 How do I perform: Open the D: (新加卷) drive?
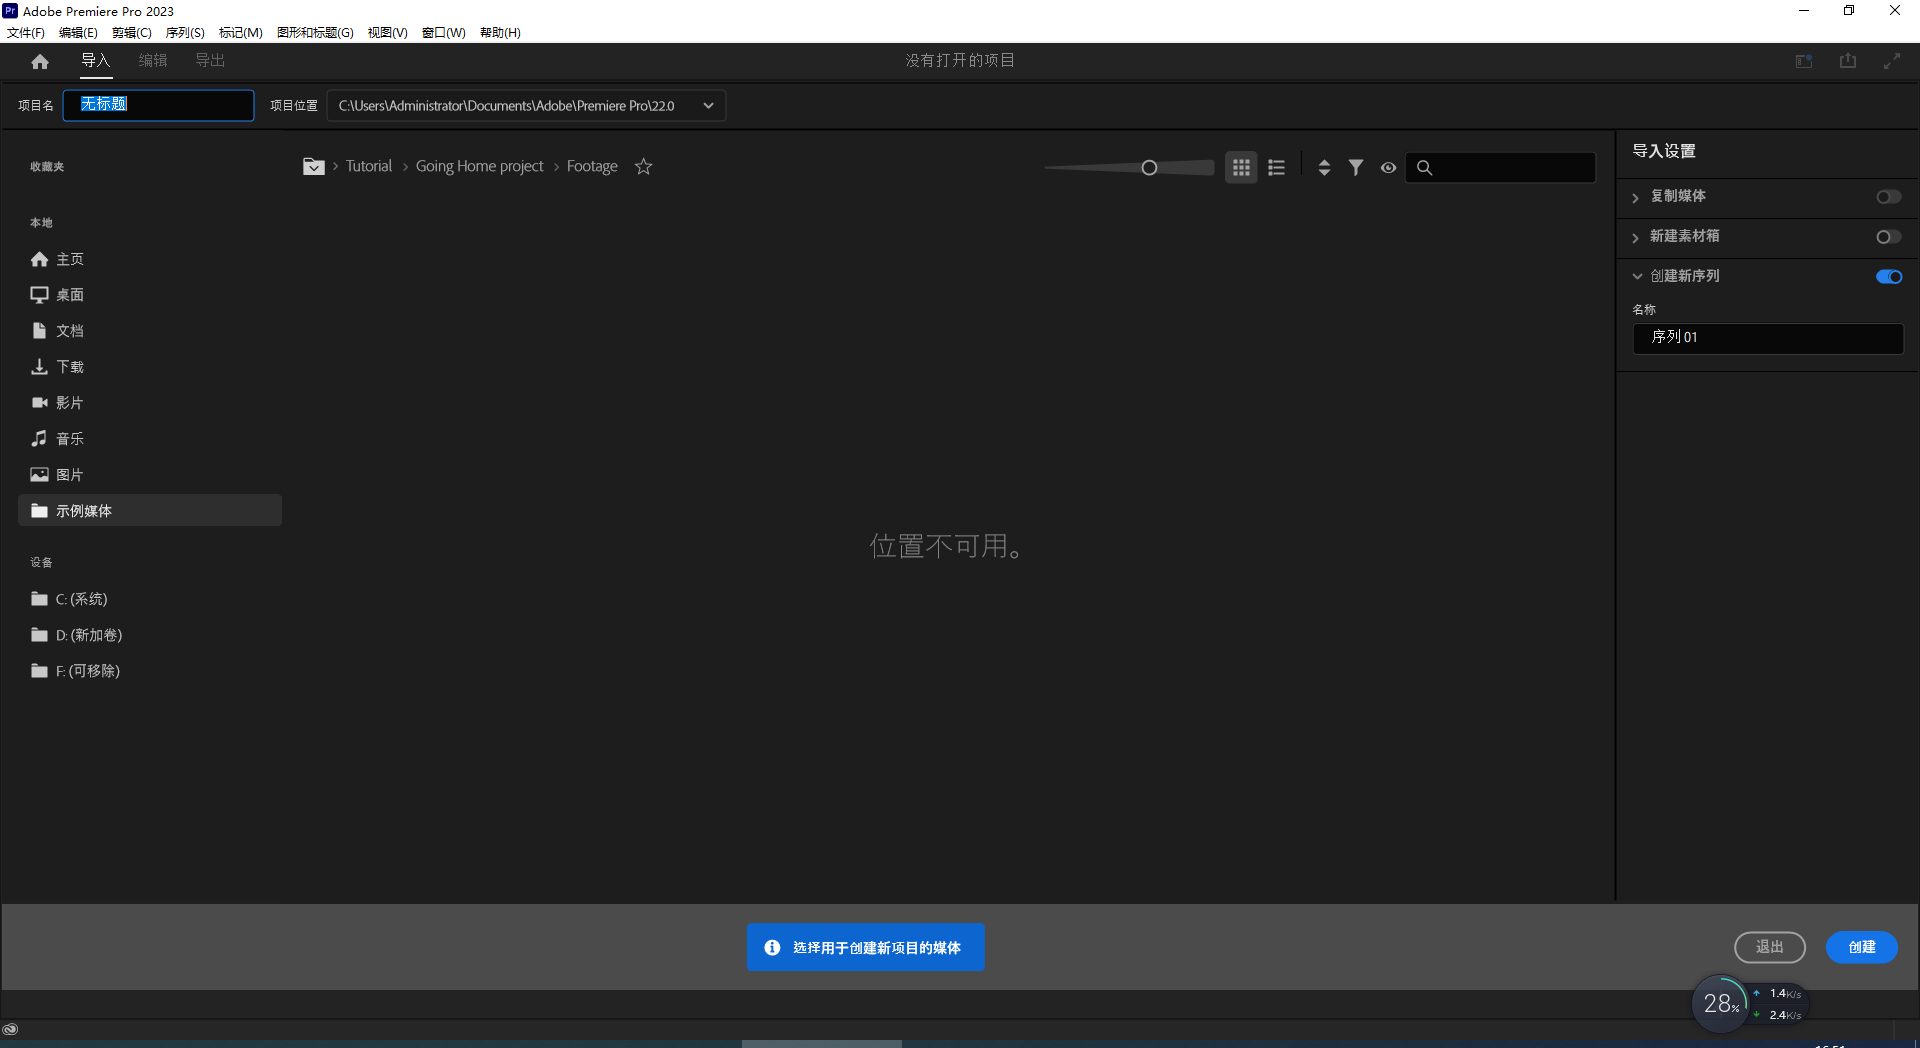tap(150, 635)
